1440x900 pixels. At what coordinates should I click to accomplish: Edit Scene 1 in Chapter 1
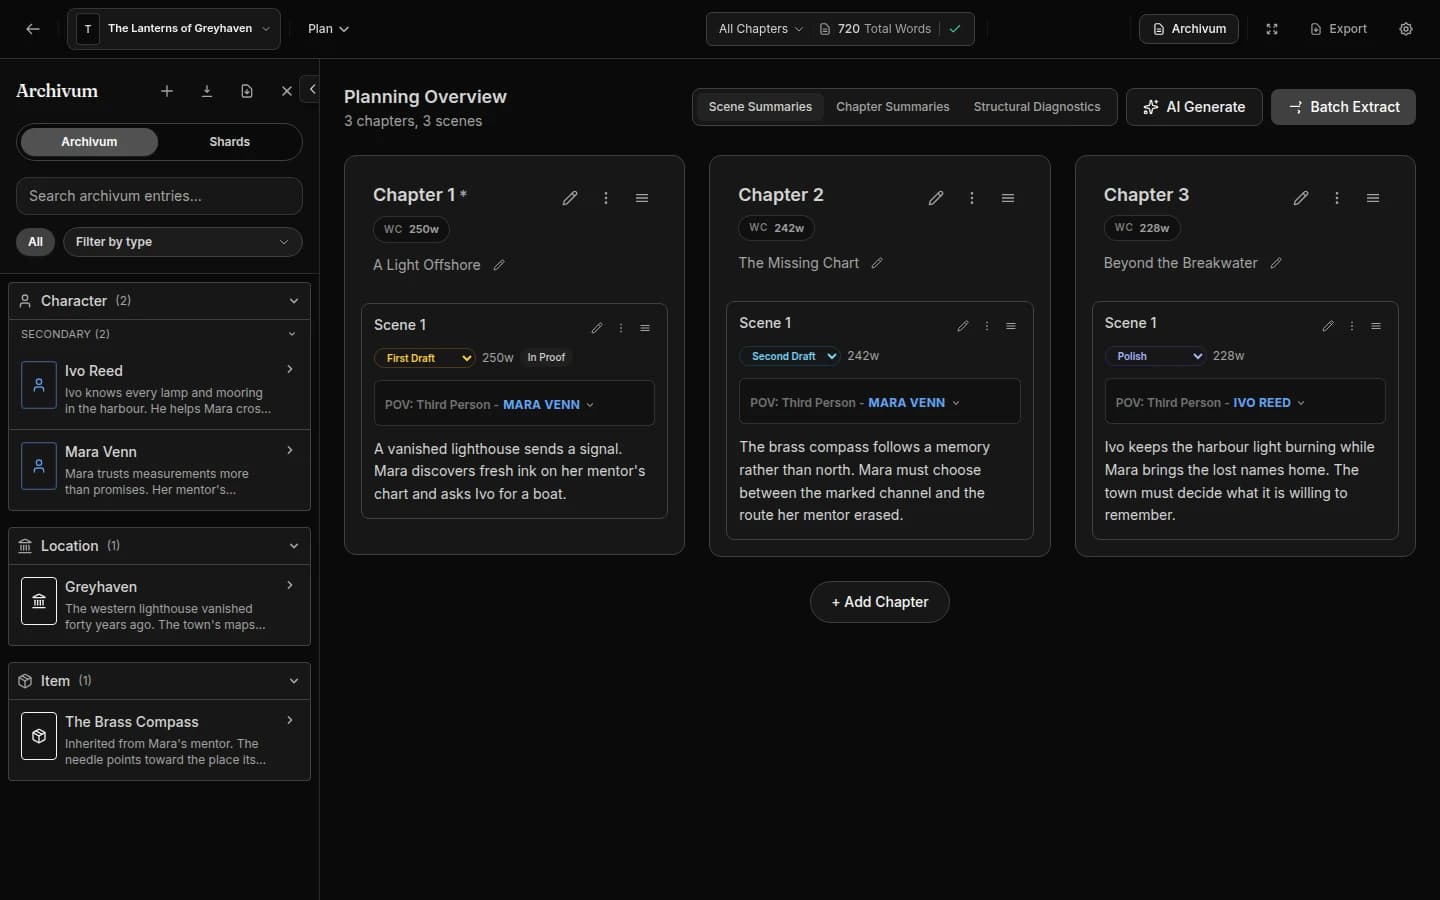pos(597,328)
